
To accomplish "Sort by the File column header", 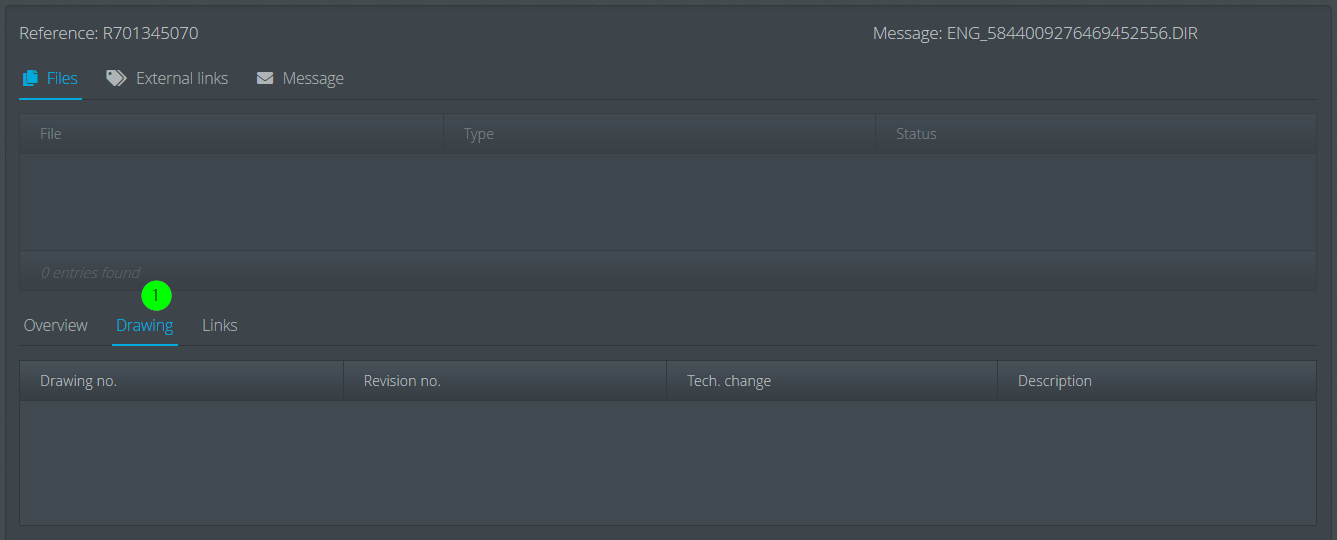I will [x=231, y=134].
